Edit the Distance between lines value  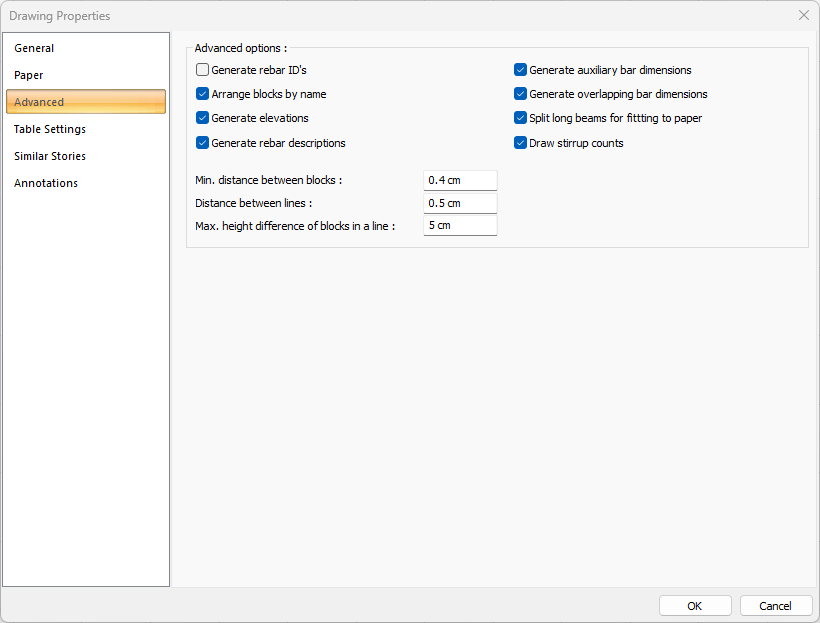tap(460, 203)
